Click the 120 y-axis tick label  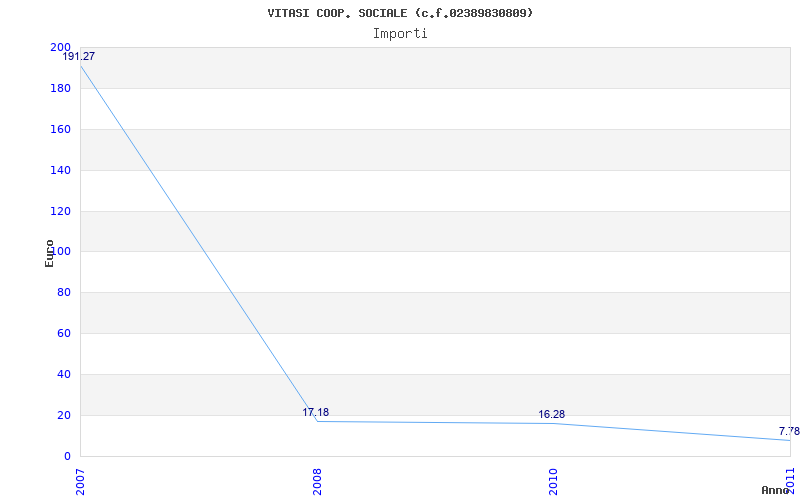click(x=60, y=211)
